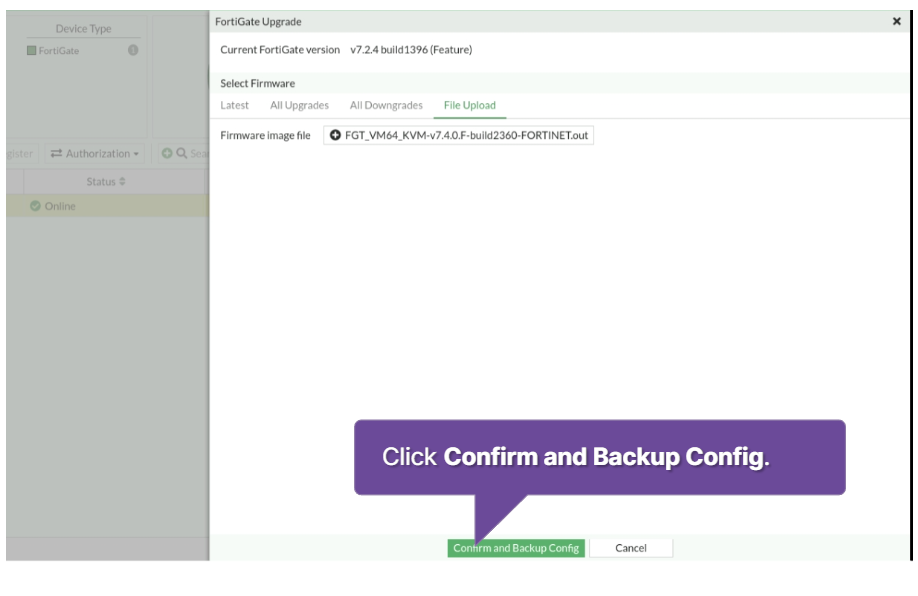Click the Select Firmware section header
Viewport: 918px width, 596px height.
tap(258, 83)
